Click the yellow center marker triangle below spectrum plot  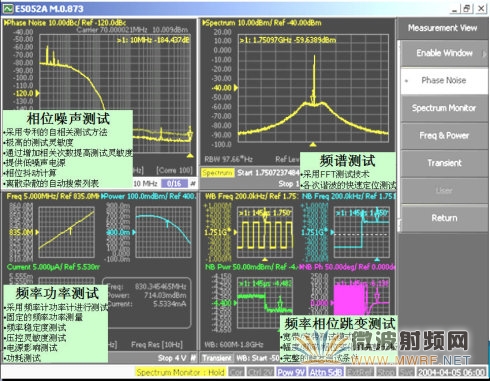pos(313,144)
